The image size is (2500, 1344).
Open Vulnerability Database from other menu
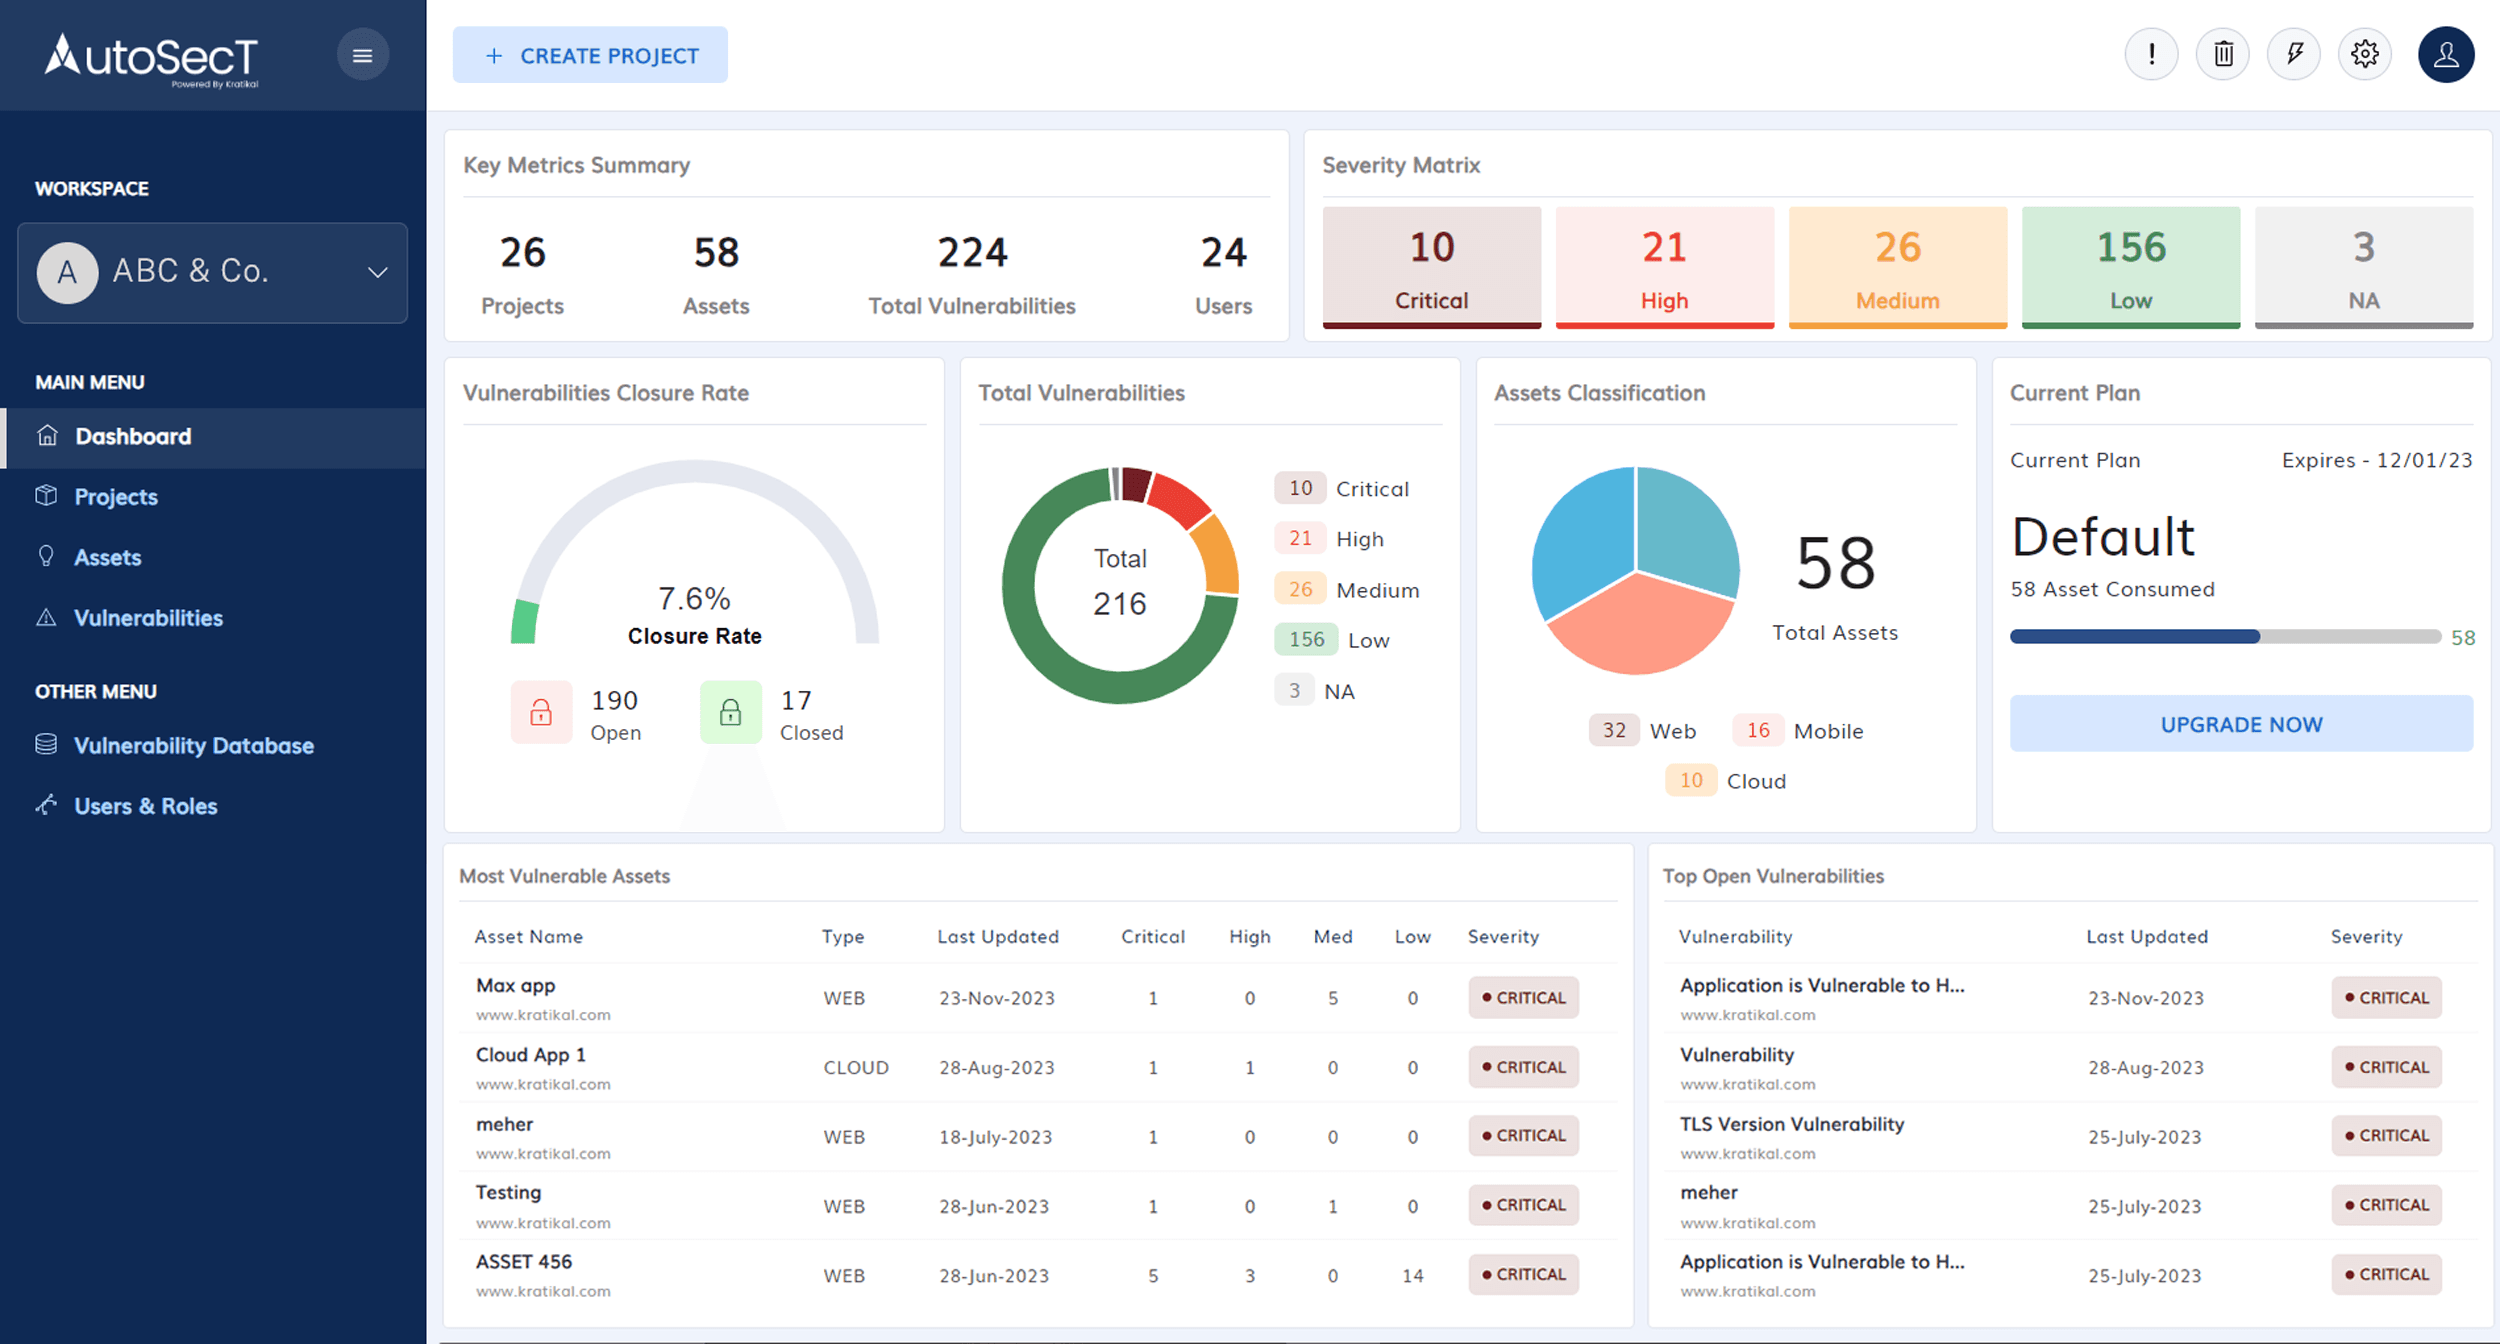pos(193,746)
